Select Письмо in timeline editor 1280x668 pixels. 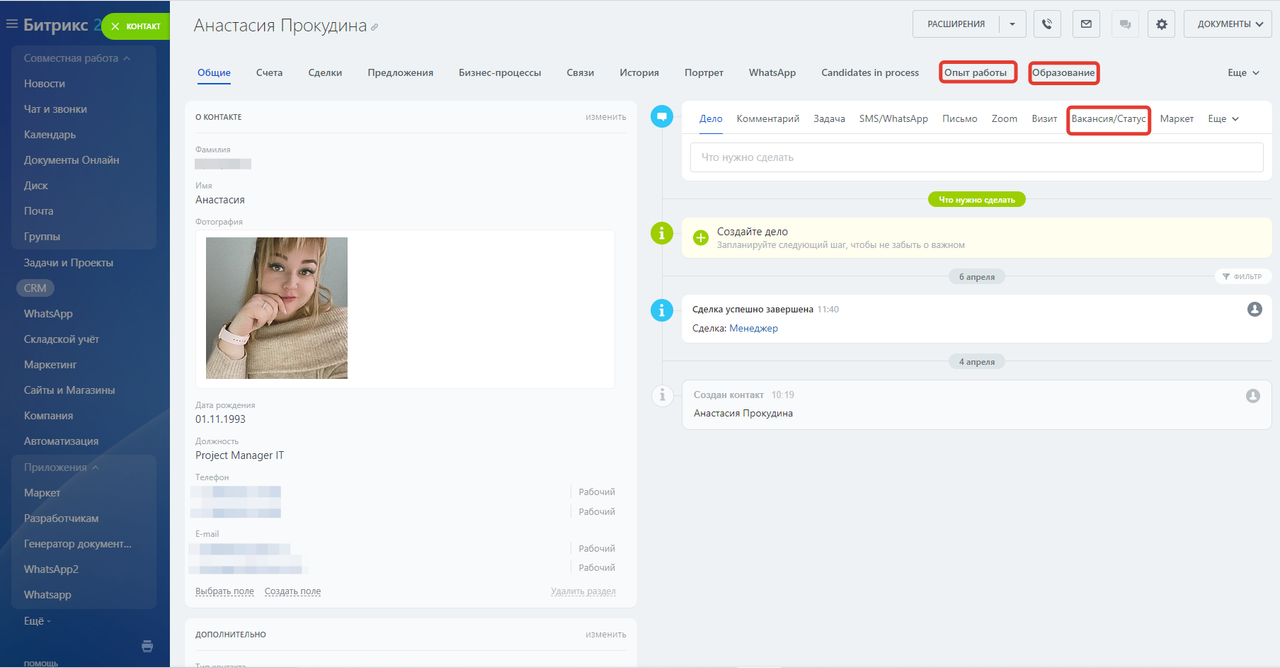click(960, 119)
